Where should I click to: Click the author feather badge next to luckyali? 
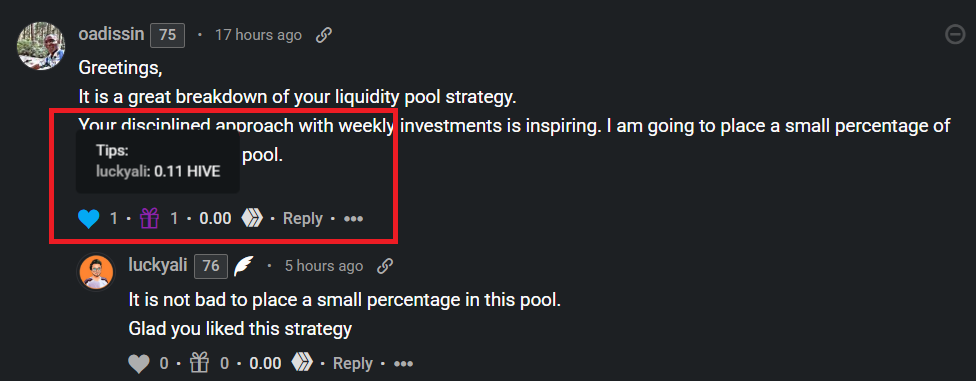pyautogui.click(x=244, y=266)
